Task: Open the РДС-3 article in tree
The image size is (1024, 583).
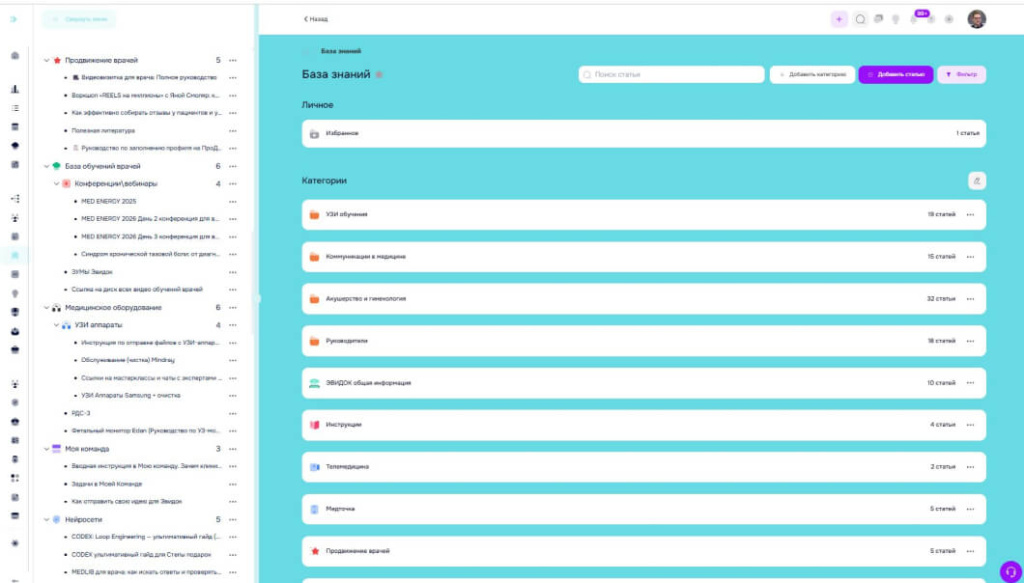Action: click(81, 414)
